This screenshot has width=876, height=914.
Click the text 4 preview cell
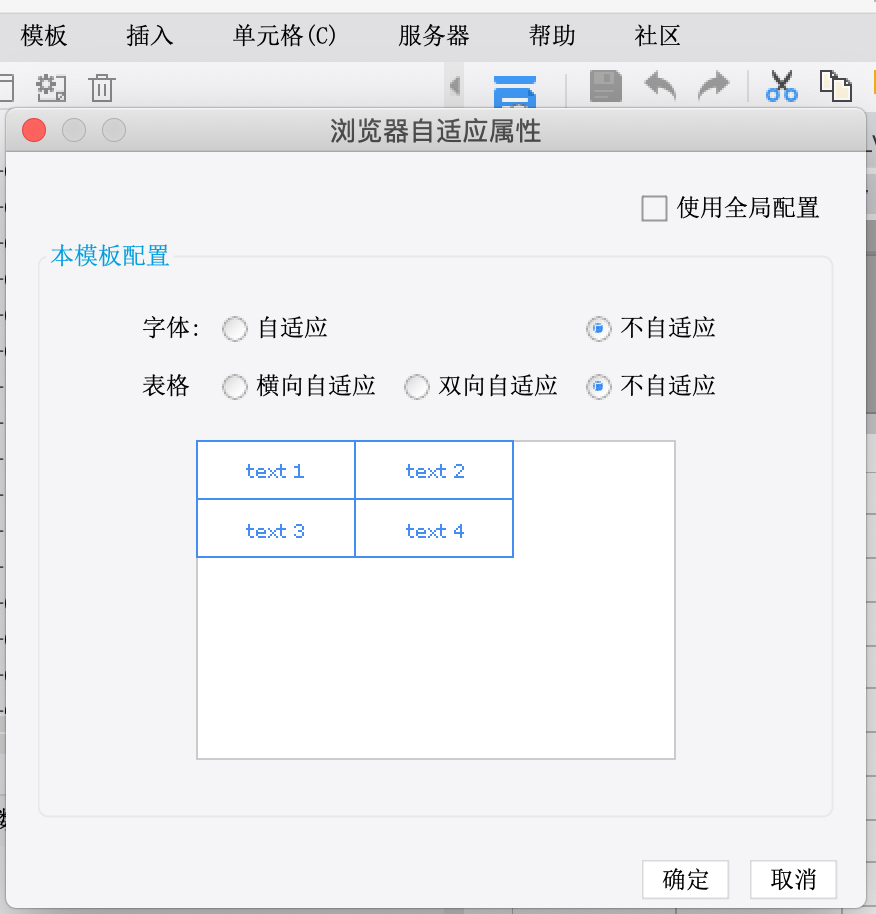[434, 528]
